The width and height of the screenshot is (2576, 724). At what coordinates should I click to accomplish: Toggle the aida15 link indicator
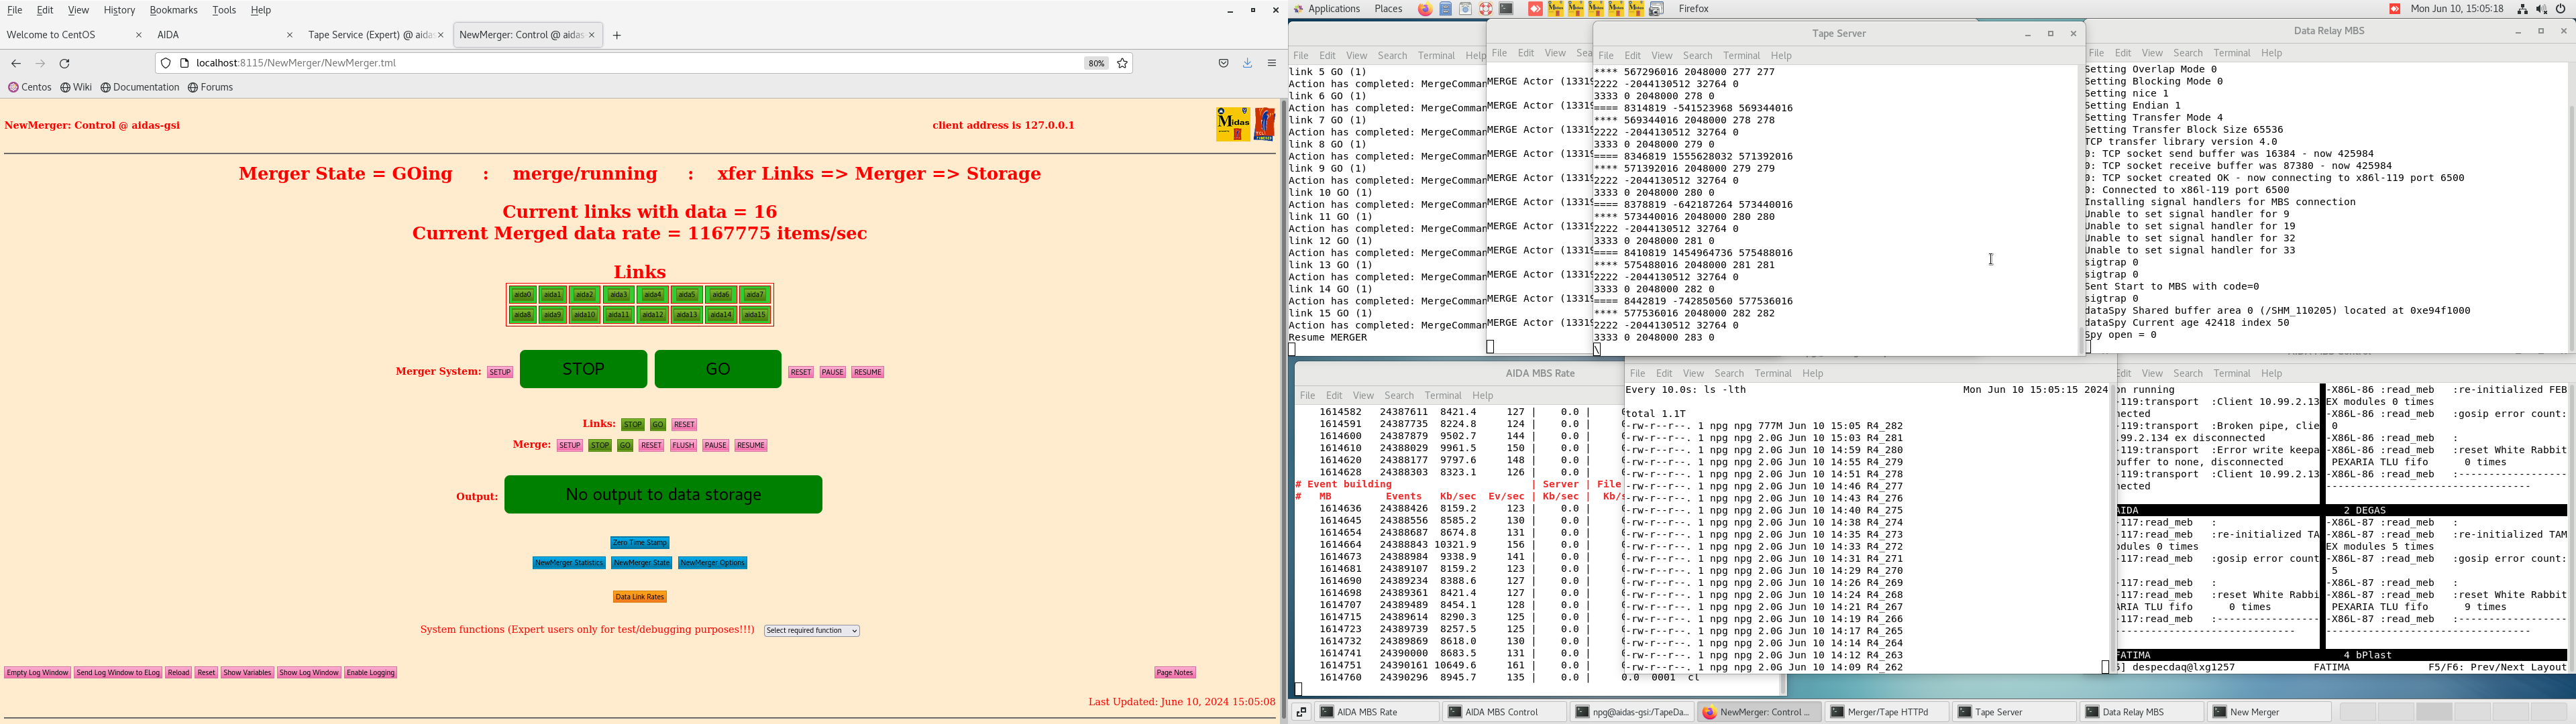coord(755,315)
